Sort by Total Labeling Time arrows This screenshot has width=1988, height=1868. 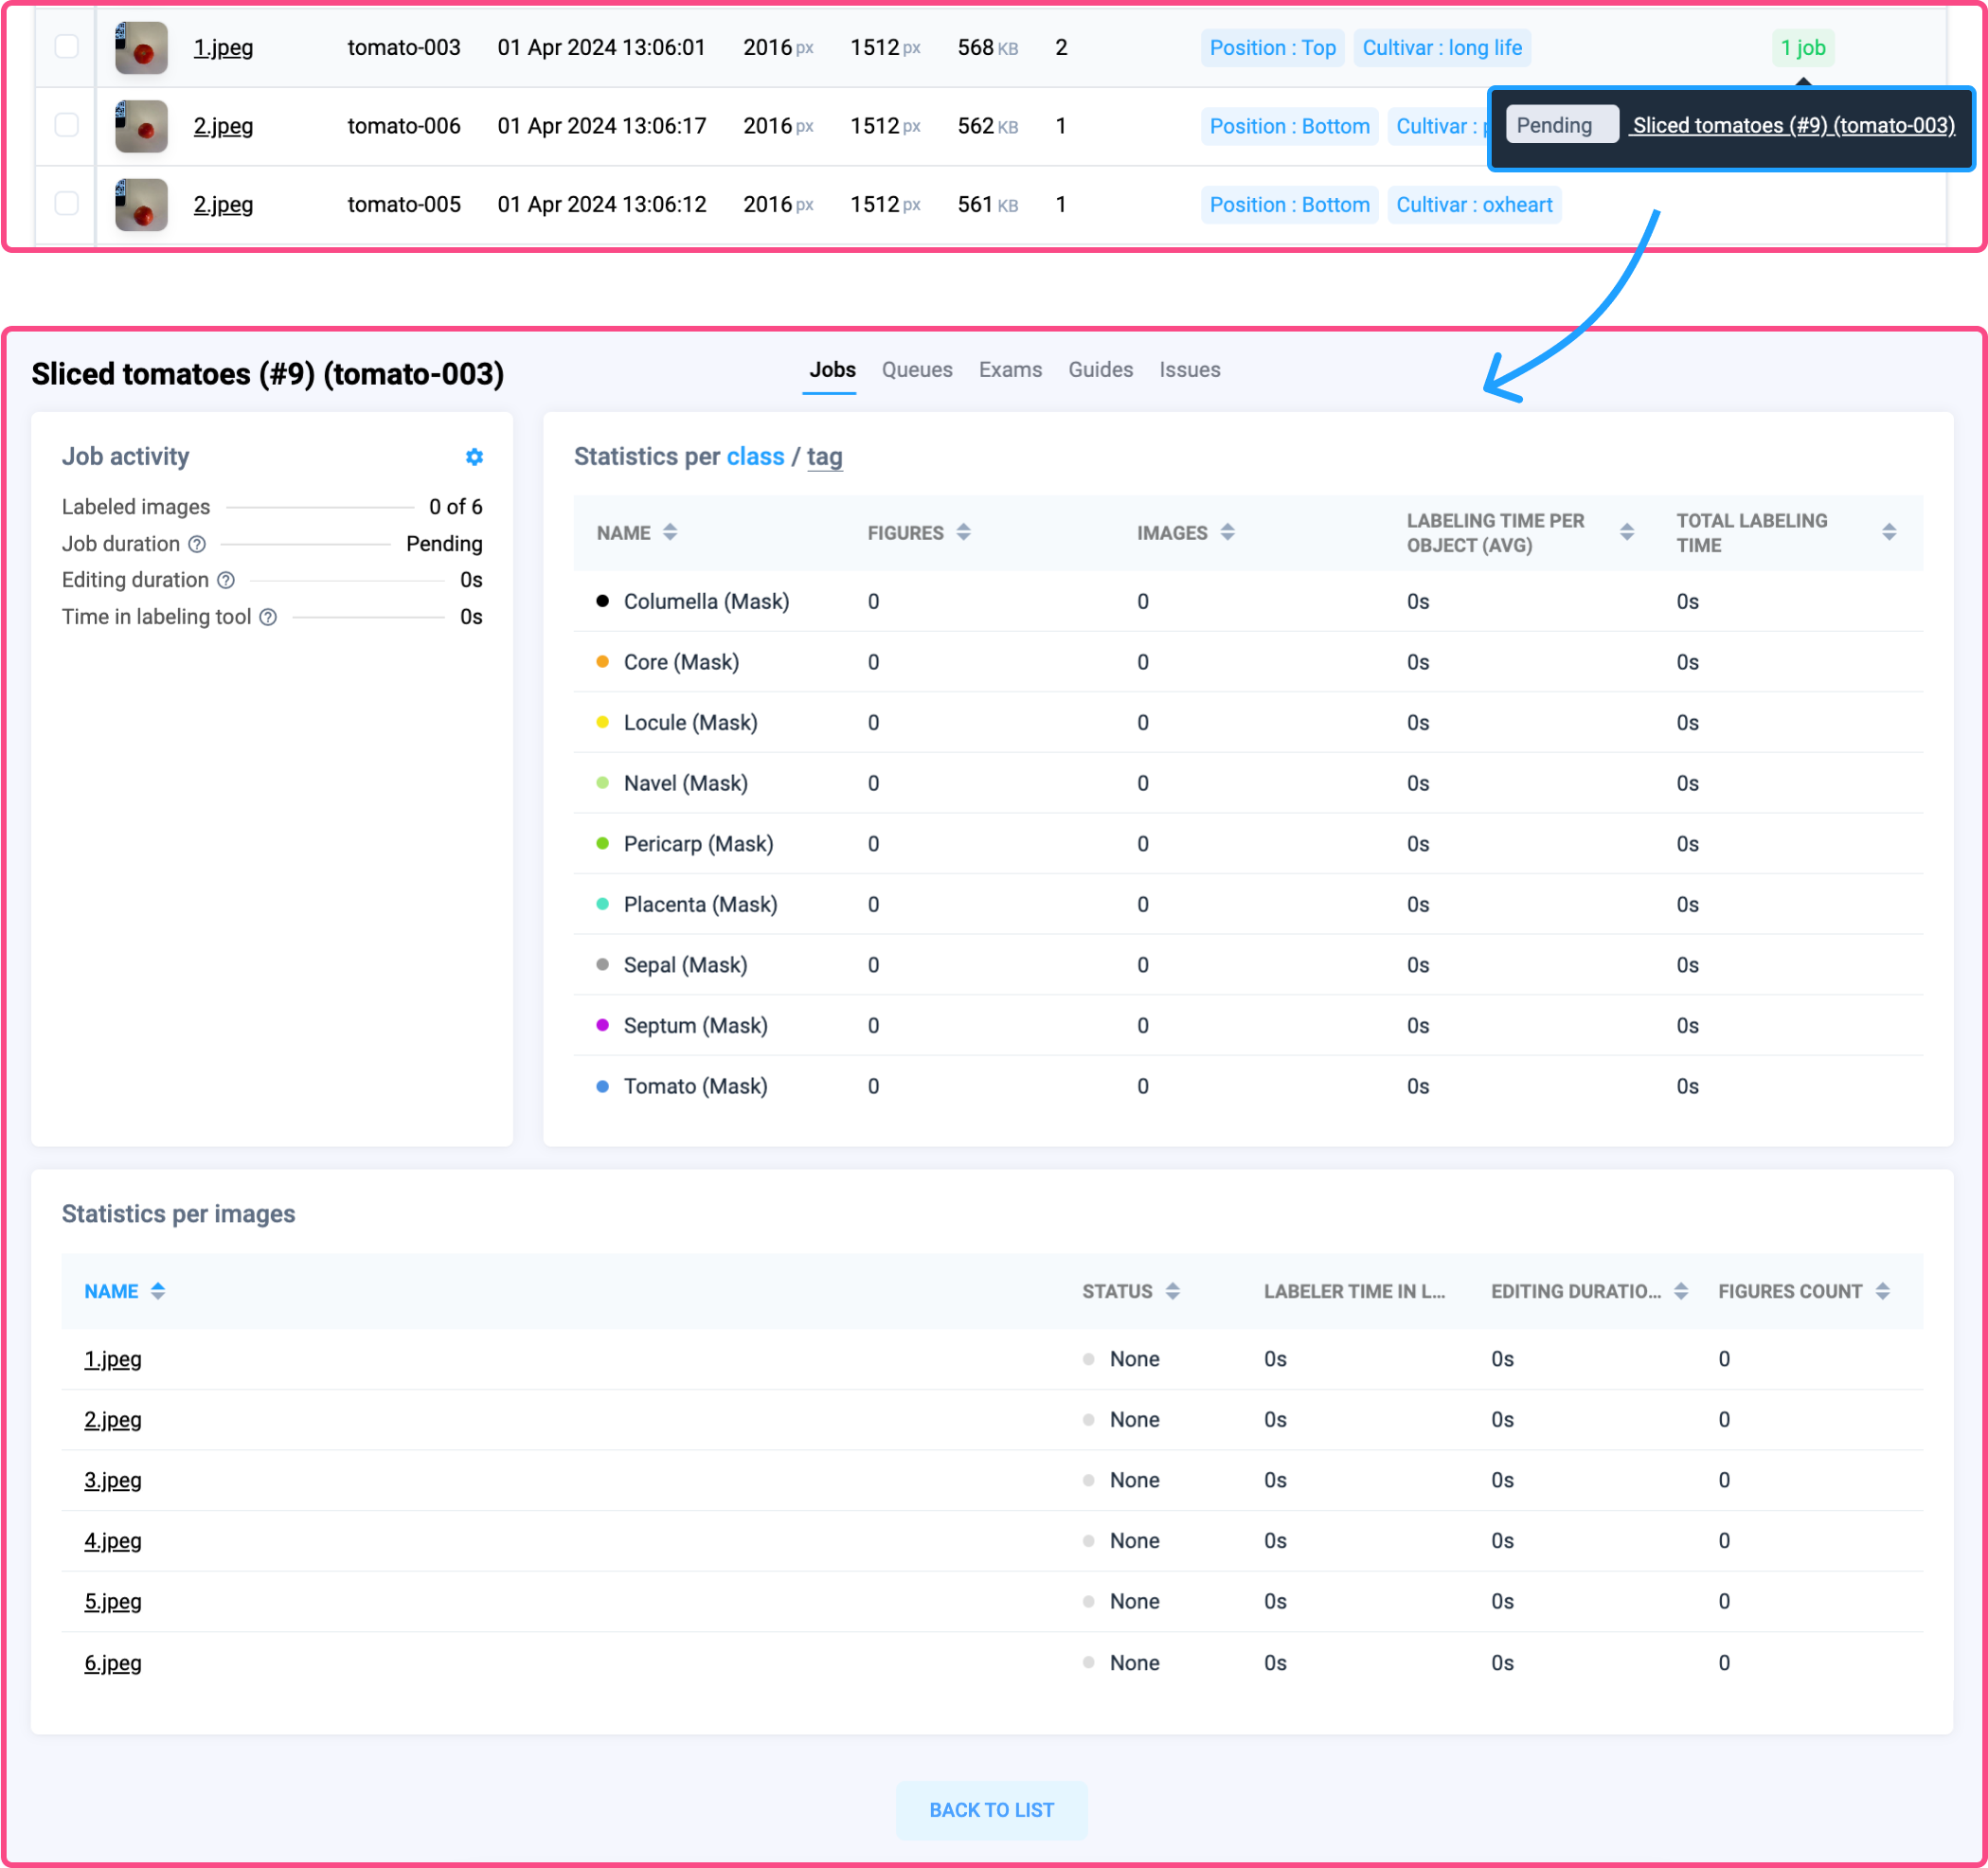(x=1888, y=532)
